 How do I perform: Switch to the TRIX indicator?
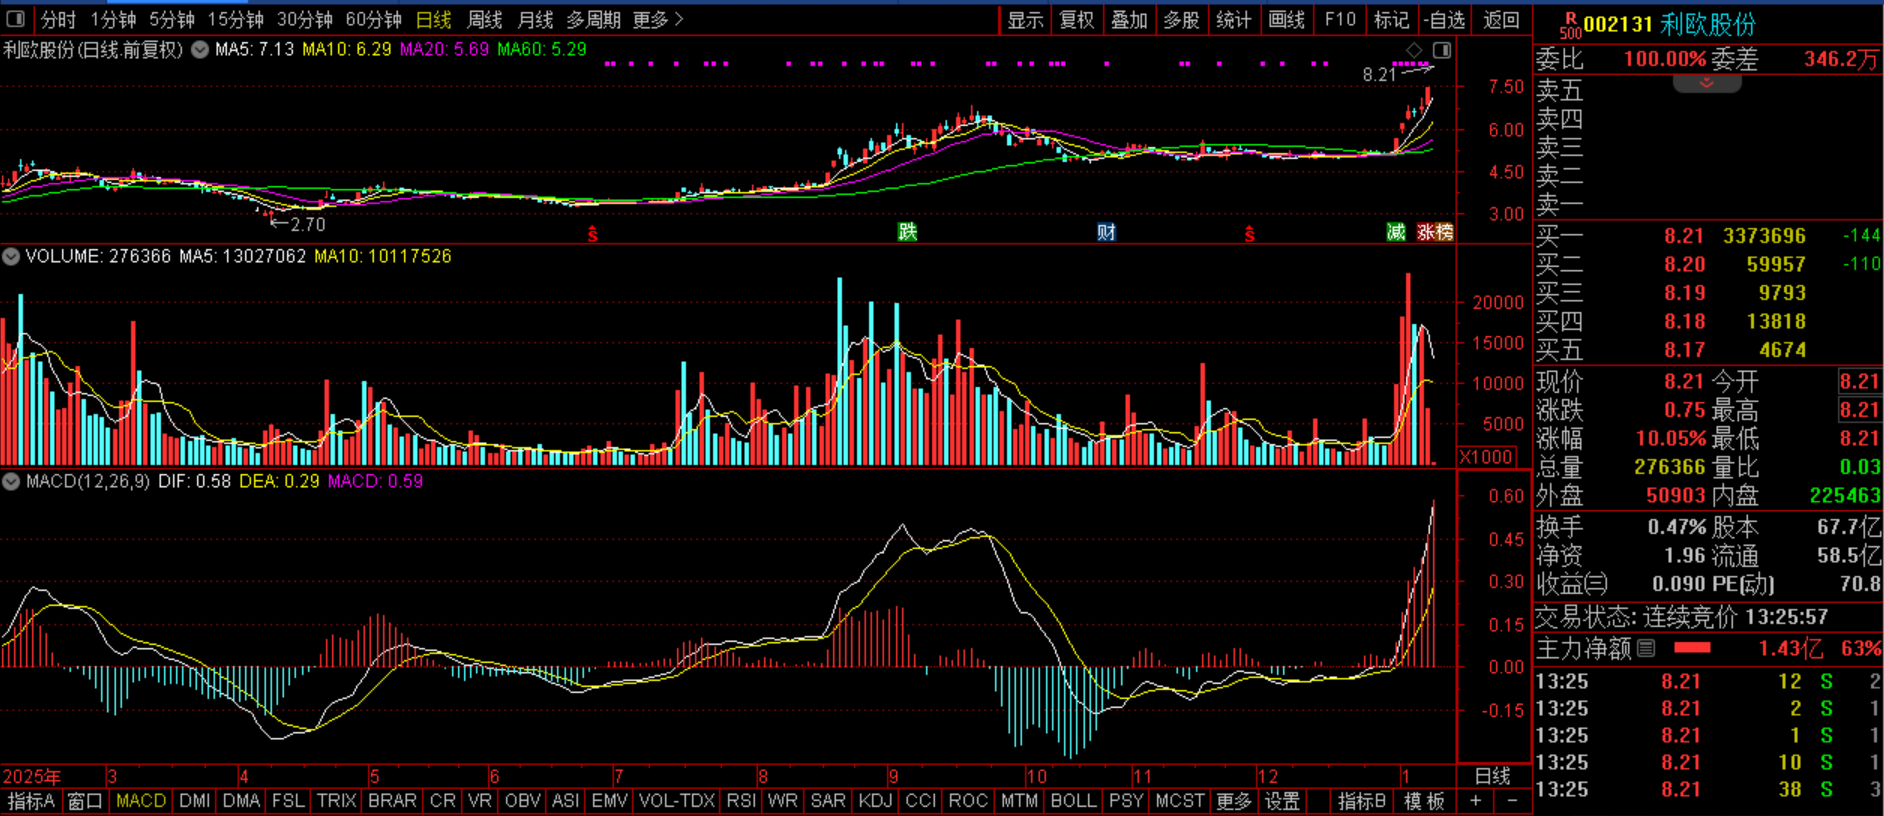pos(336,801)
